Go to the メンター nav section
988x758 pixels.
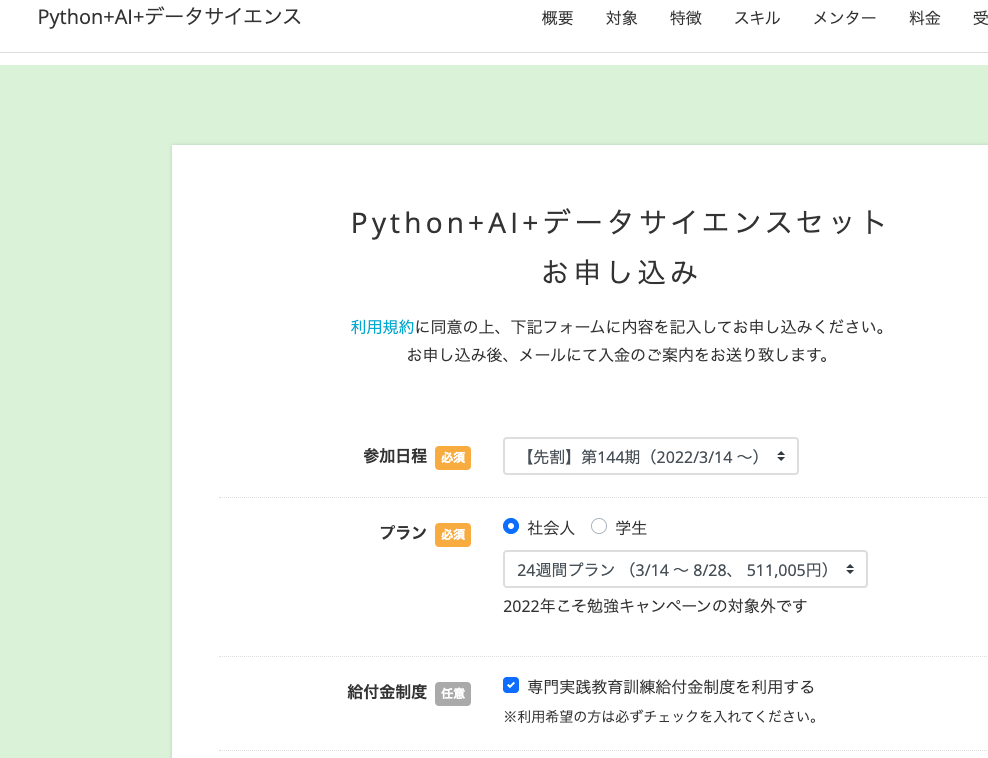(x=845, y=18)
